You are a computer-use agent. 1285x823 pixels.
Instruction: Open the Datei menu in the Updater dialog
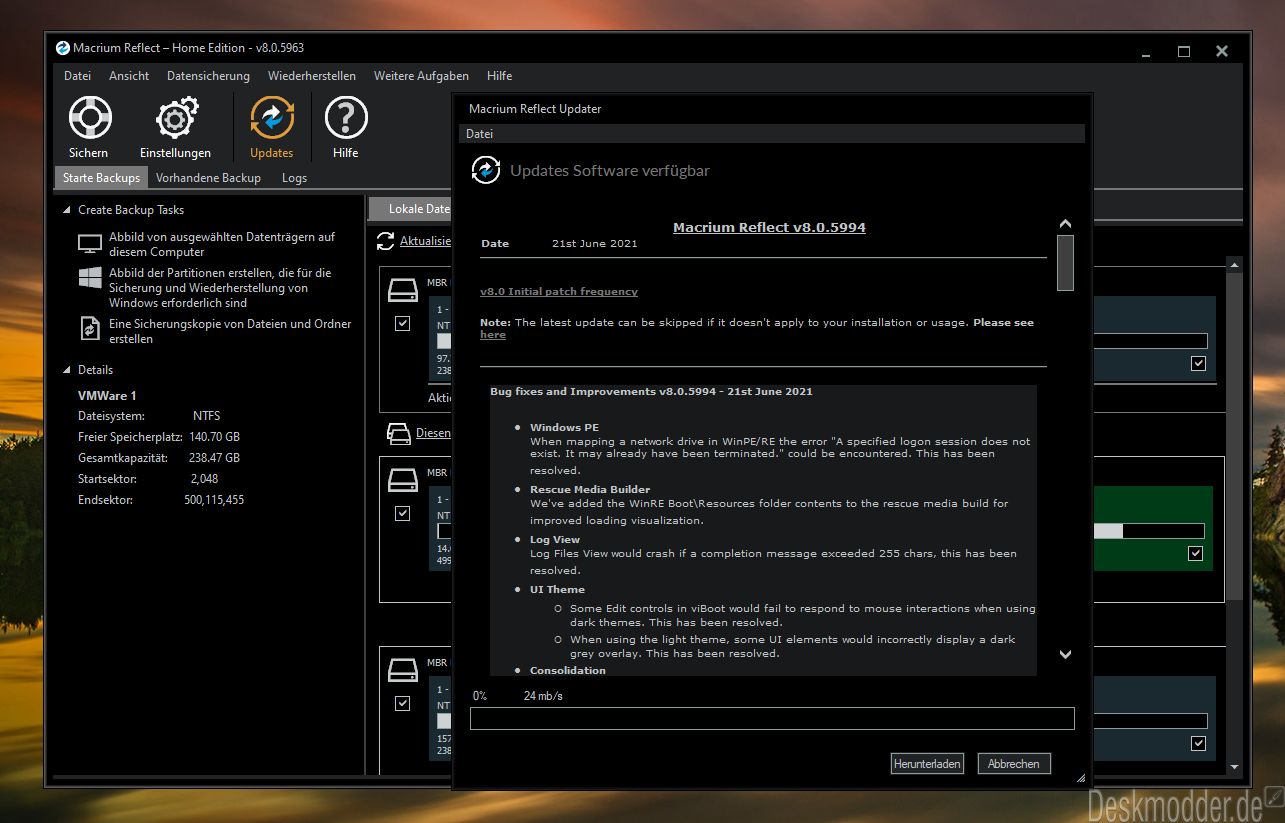point(479,134)
